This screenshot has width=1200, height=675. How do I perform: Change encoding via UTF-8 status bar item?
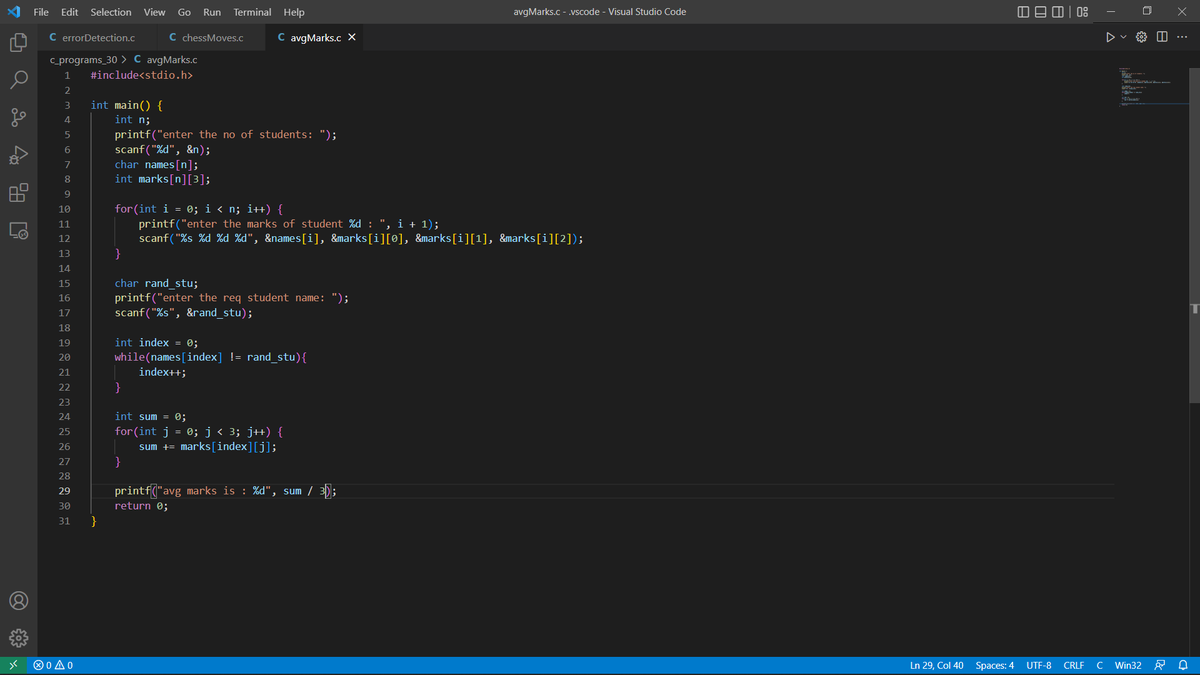pyautogui.click(x=1038, y=664)
